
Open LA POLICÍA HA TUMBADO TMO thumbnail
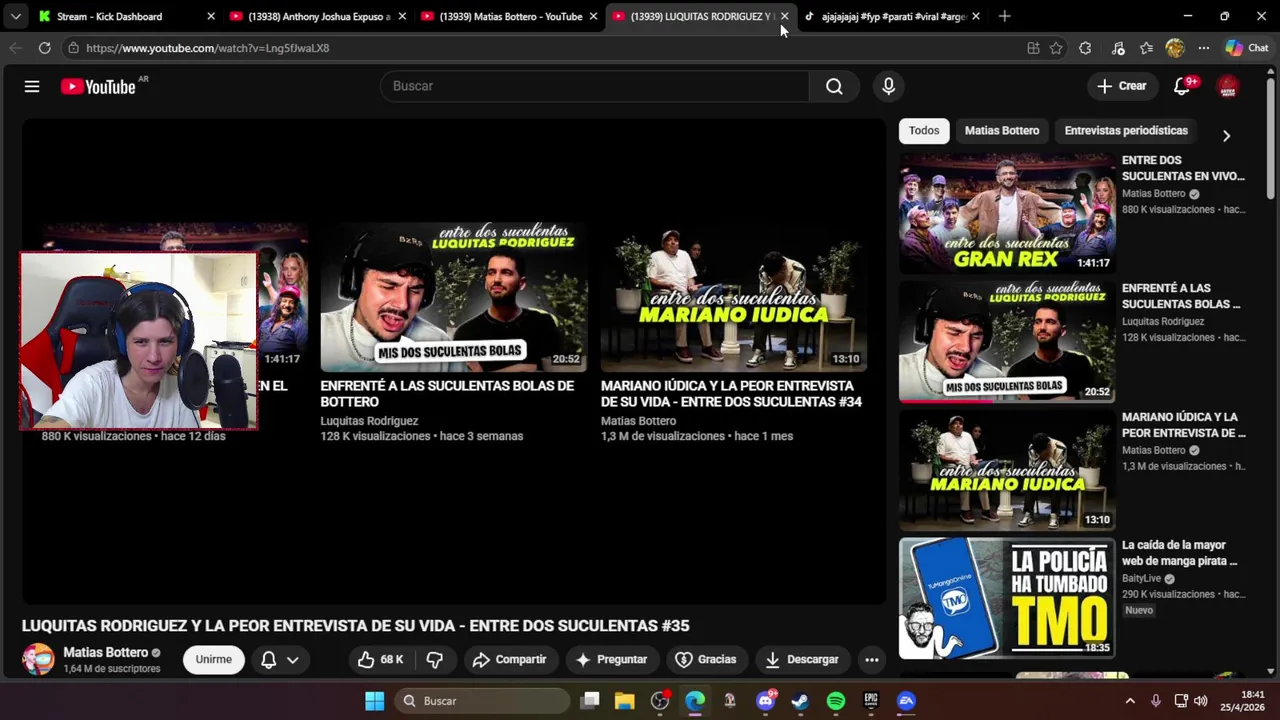1007,598
